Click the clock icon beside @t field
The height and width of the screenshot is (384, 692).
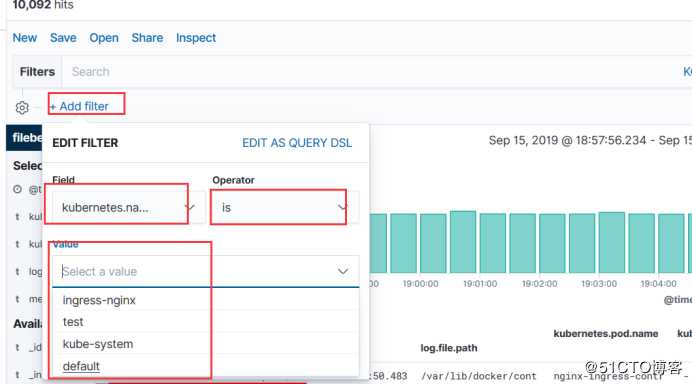(17, 189)
